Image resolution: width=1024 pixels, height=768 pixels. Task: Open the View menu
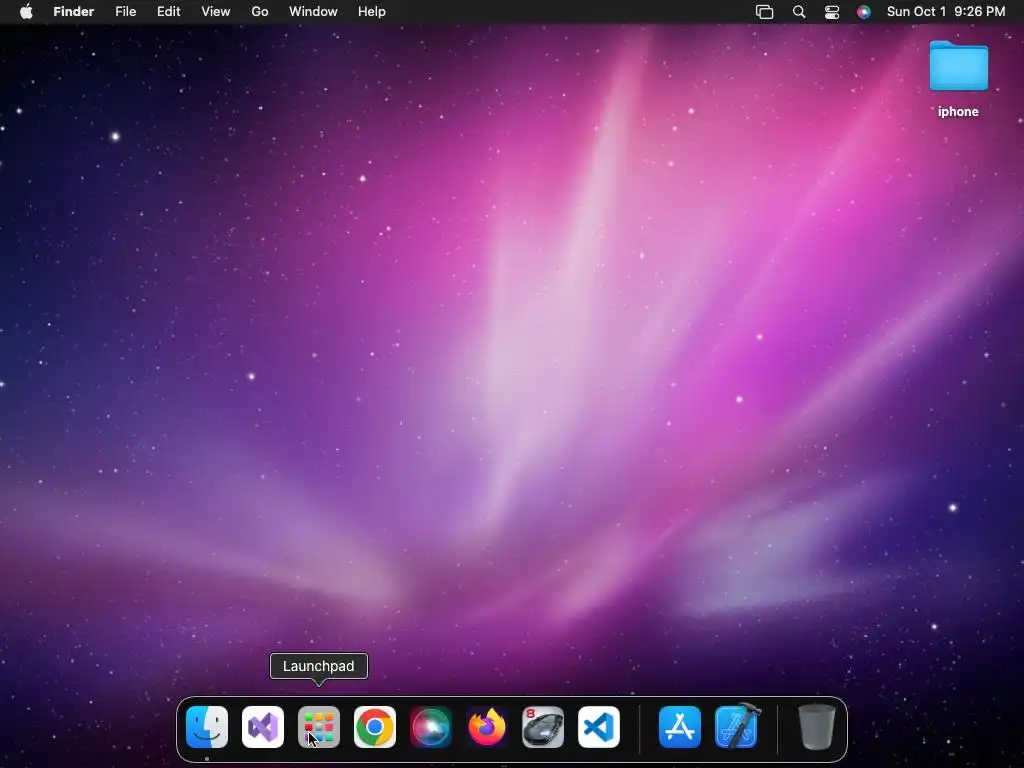point(216,12)
